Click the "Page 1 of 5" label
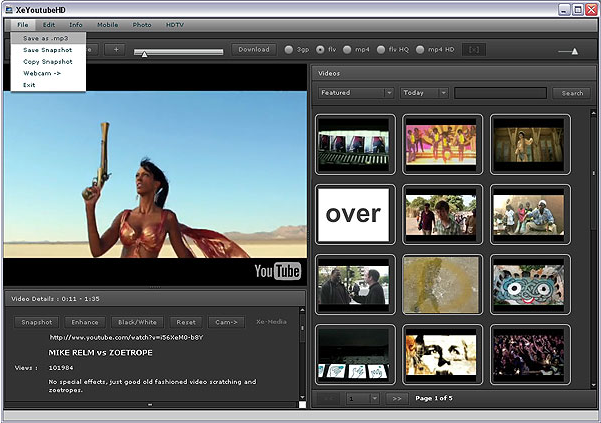 [434, 398]
